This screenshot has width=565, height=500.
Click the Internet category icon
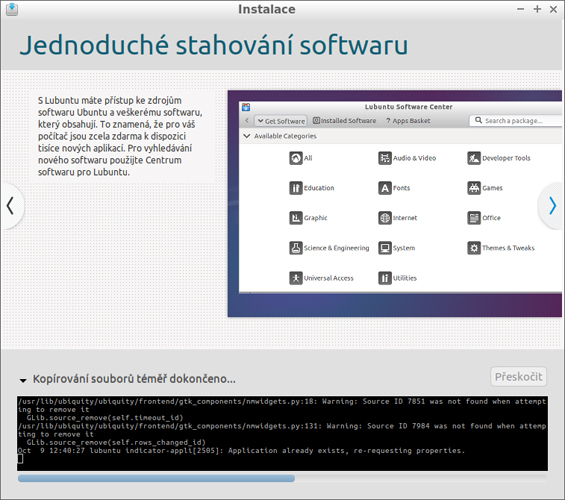[385, 218]
